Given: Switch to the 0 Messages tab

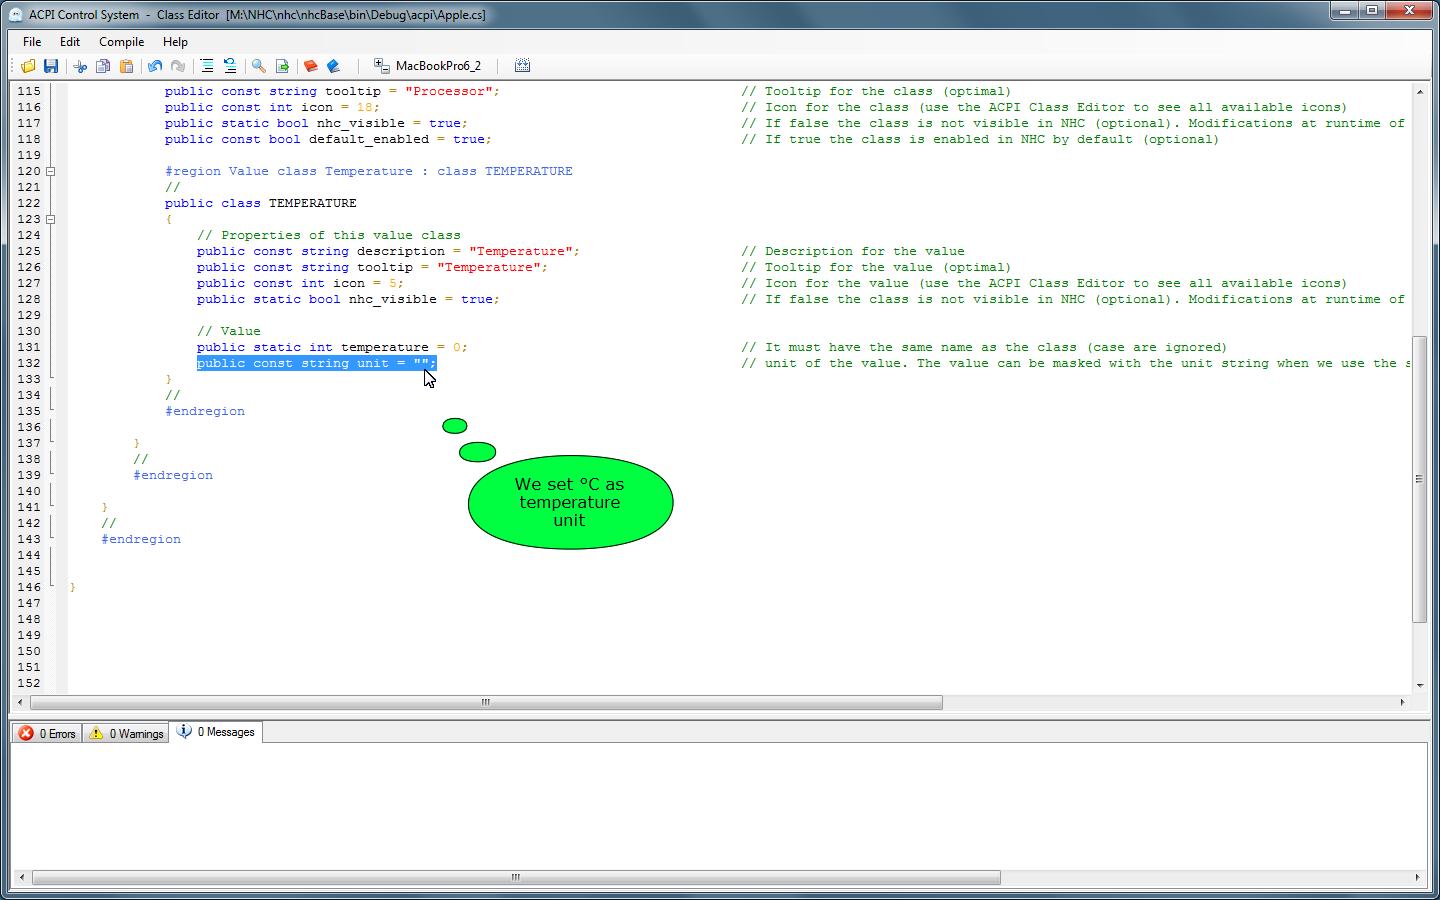Looking at the screenshot, I should pyautogui.click(x=216, y=732).
